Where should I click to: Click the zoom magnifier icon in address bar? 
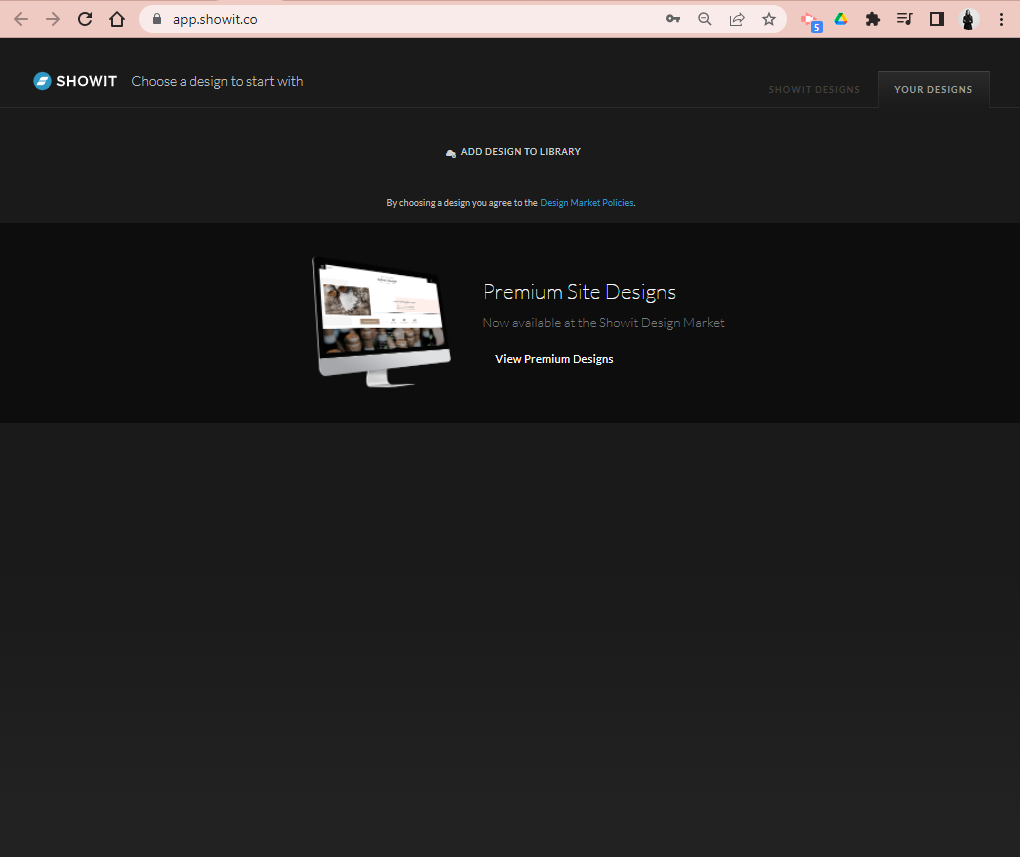point(705,20)
